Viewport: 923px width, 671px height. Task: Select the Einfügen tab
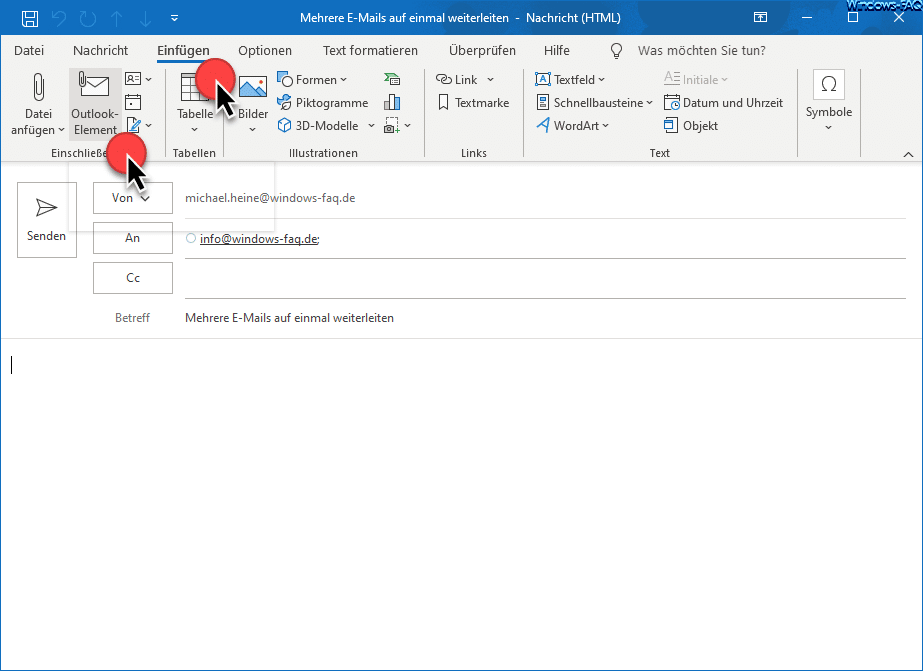click(183, 51)
